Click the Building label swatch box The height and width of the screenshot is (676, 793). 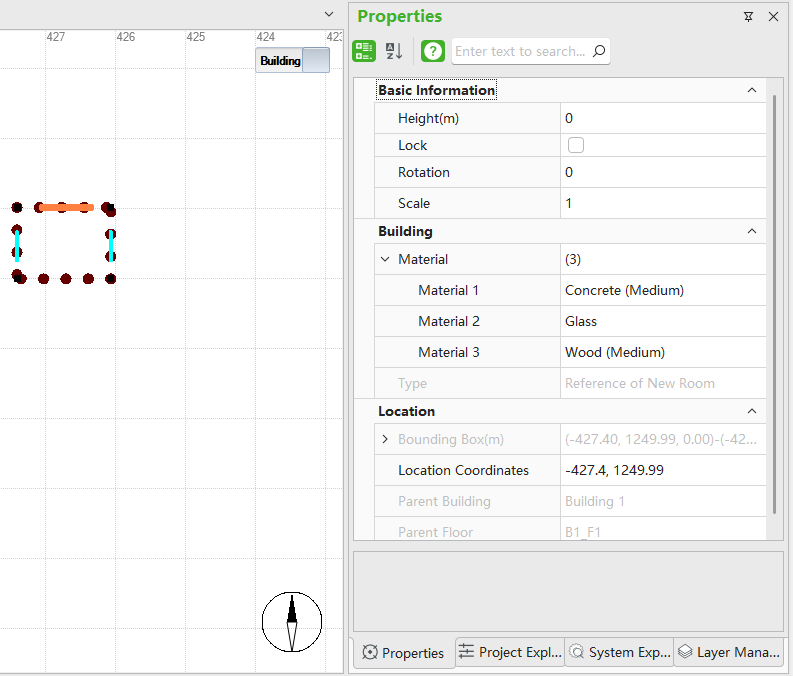click(315, 60)
